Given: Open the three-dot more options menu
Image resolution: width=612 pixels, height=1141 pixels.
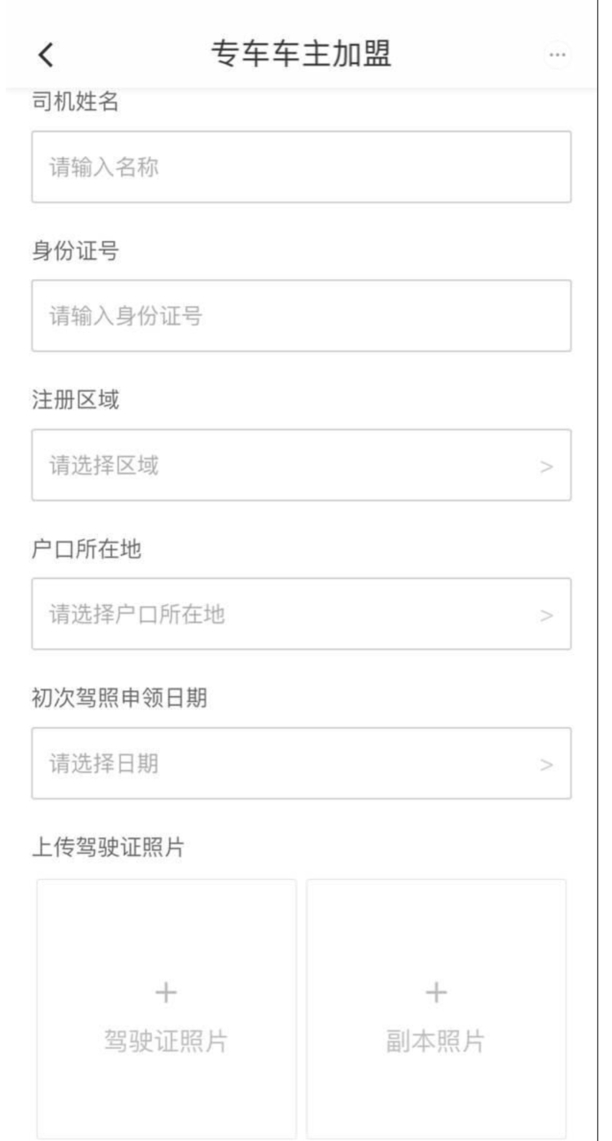Looking at the screenshot, I should 557,55.
